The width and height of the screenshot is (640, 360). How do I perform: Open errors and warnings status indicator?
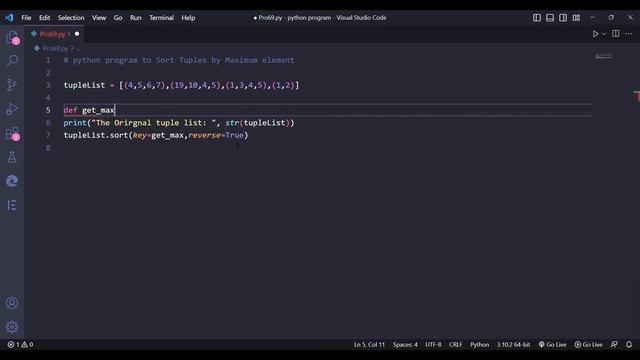tap(20, 344)
